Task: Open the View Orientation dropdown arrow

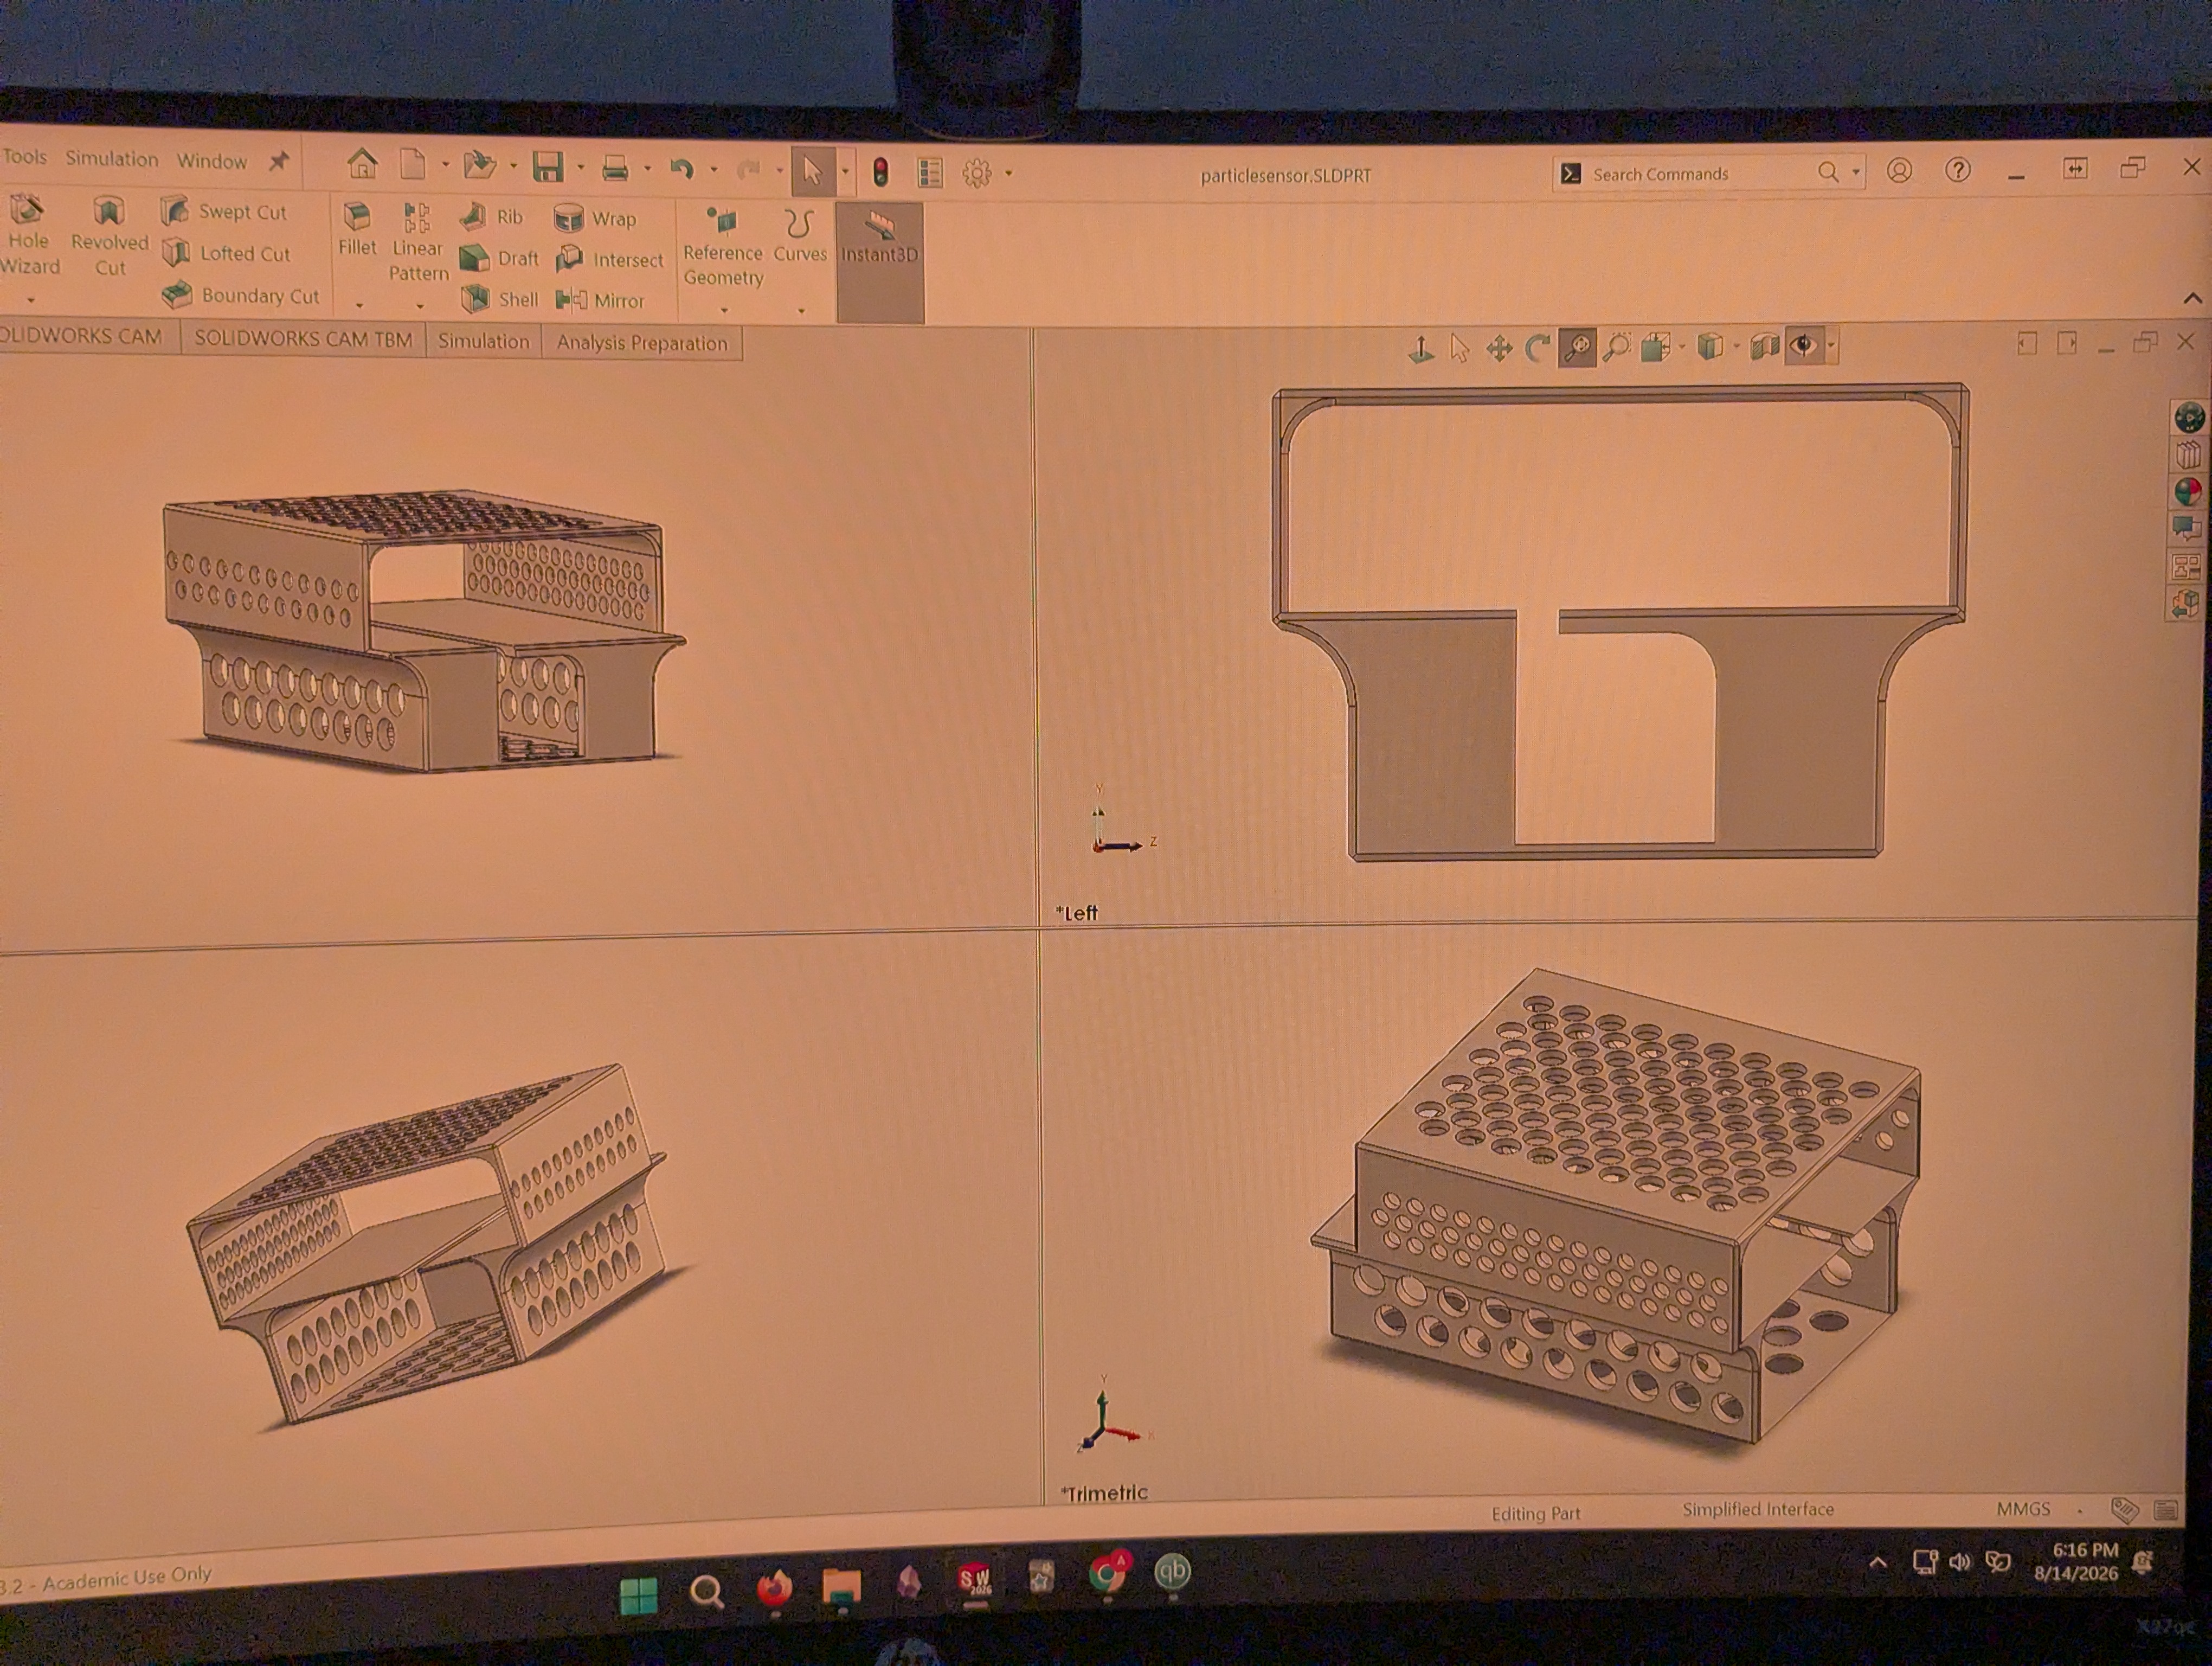Action: [x=1682, y=347]
